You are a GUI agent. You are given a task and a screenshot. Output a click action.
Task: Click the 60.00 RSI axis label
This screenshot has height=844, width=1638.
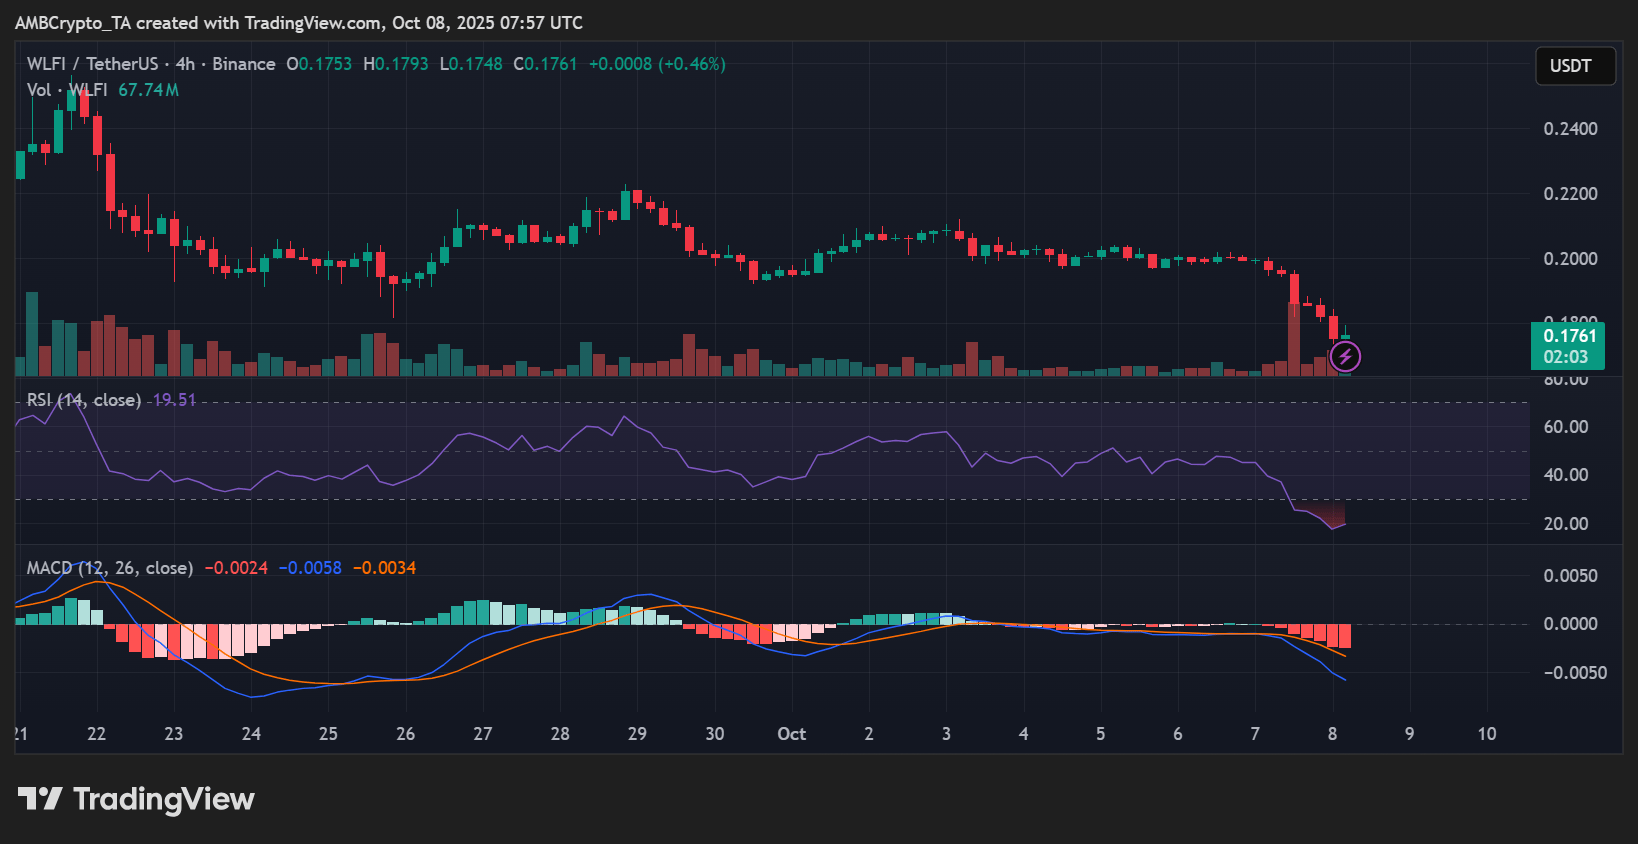coord(1566,427)
